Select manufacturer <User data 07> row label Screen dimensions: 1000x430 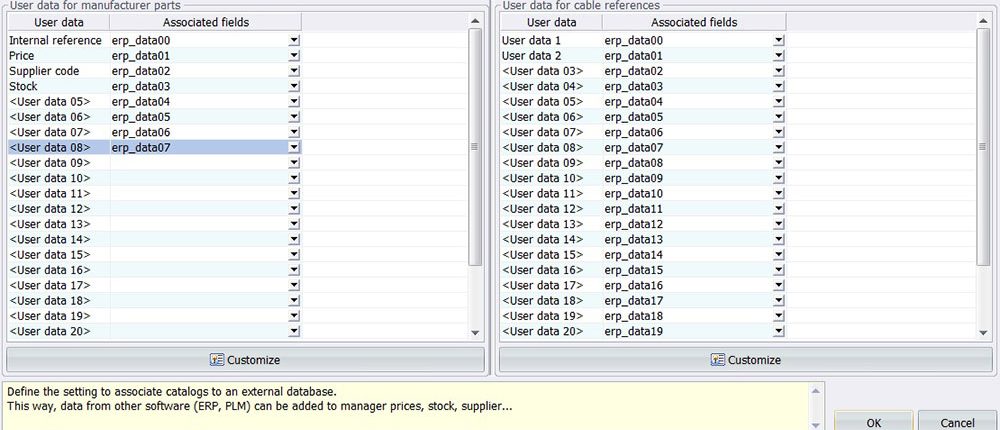coord(50,132)
